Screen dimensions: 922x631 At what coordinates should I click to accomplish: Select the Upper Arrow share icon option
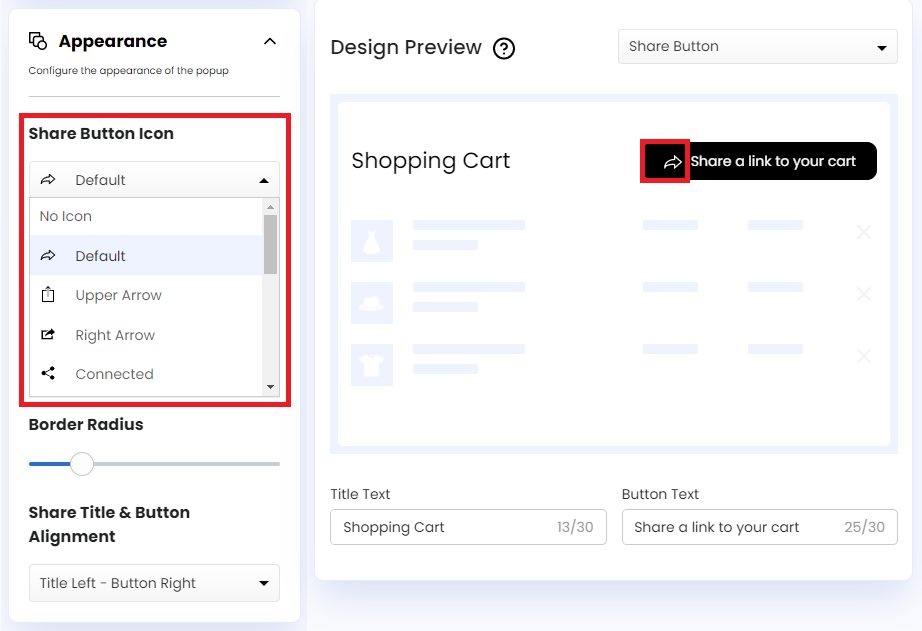tap(118, 295)
